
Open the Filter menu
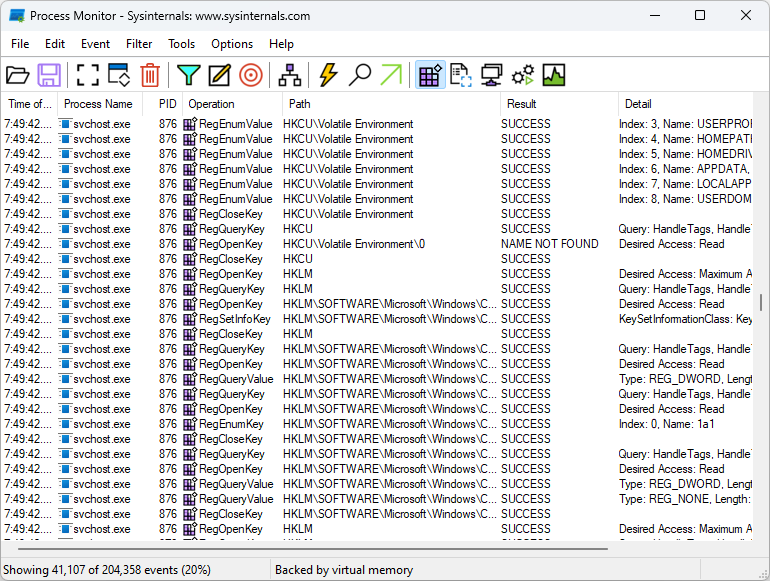[139, 44]
